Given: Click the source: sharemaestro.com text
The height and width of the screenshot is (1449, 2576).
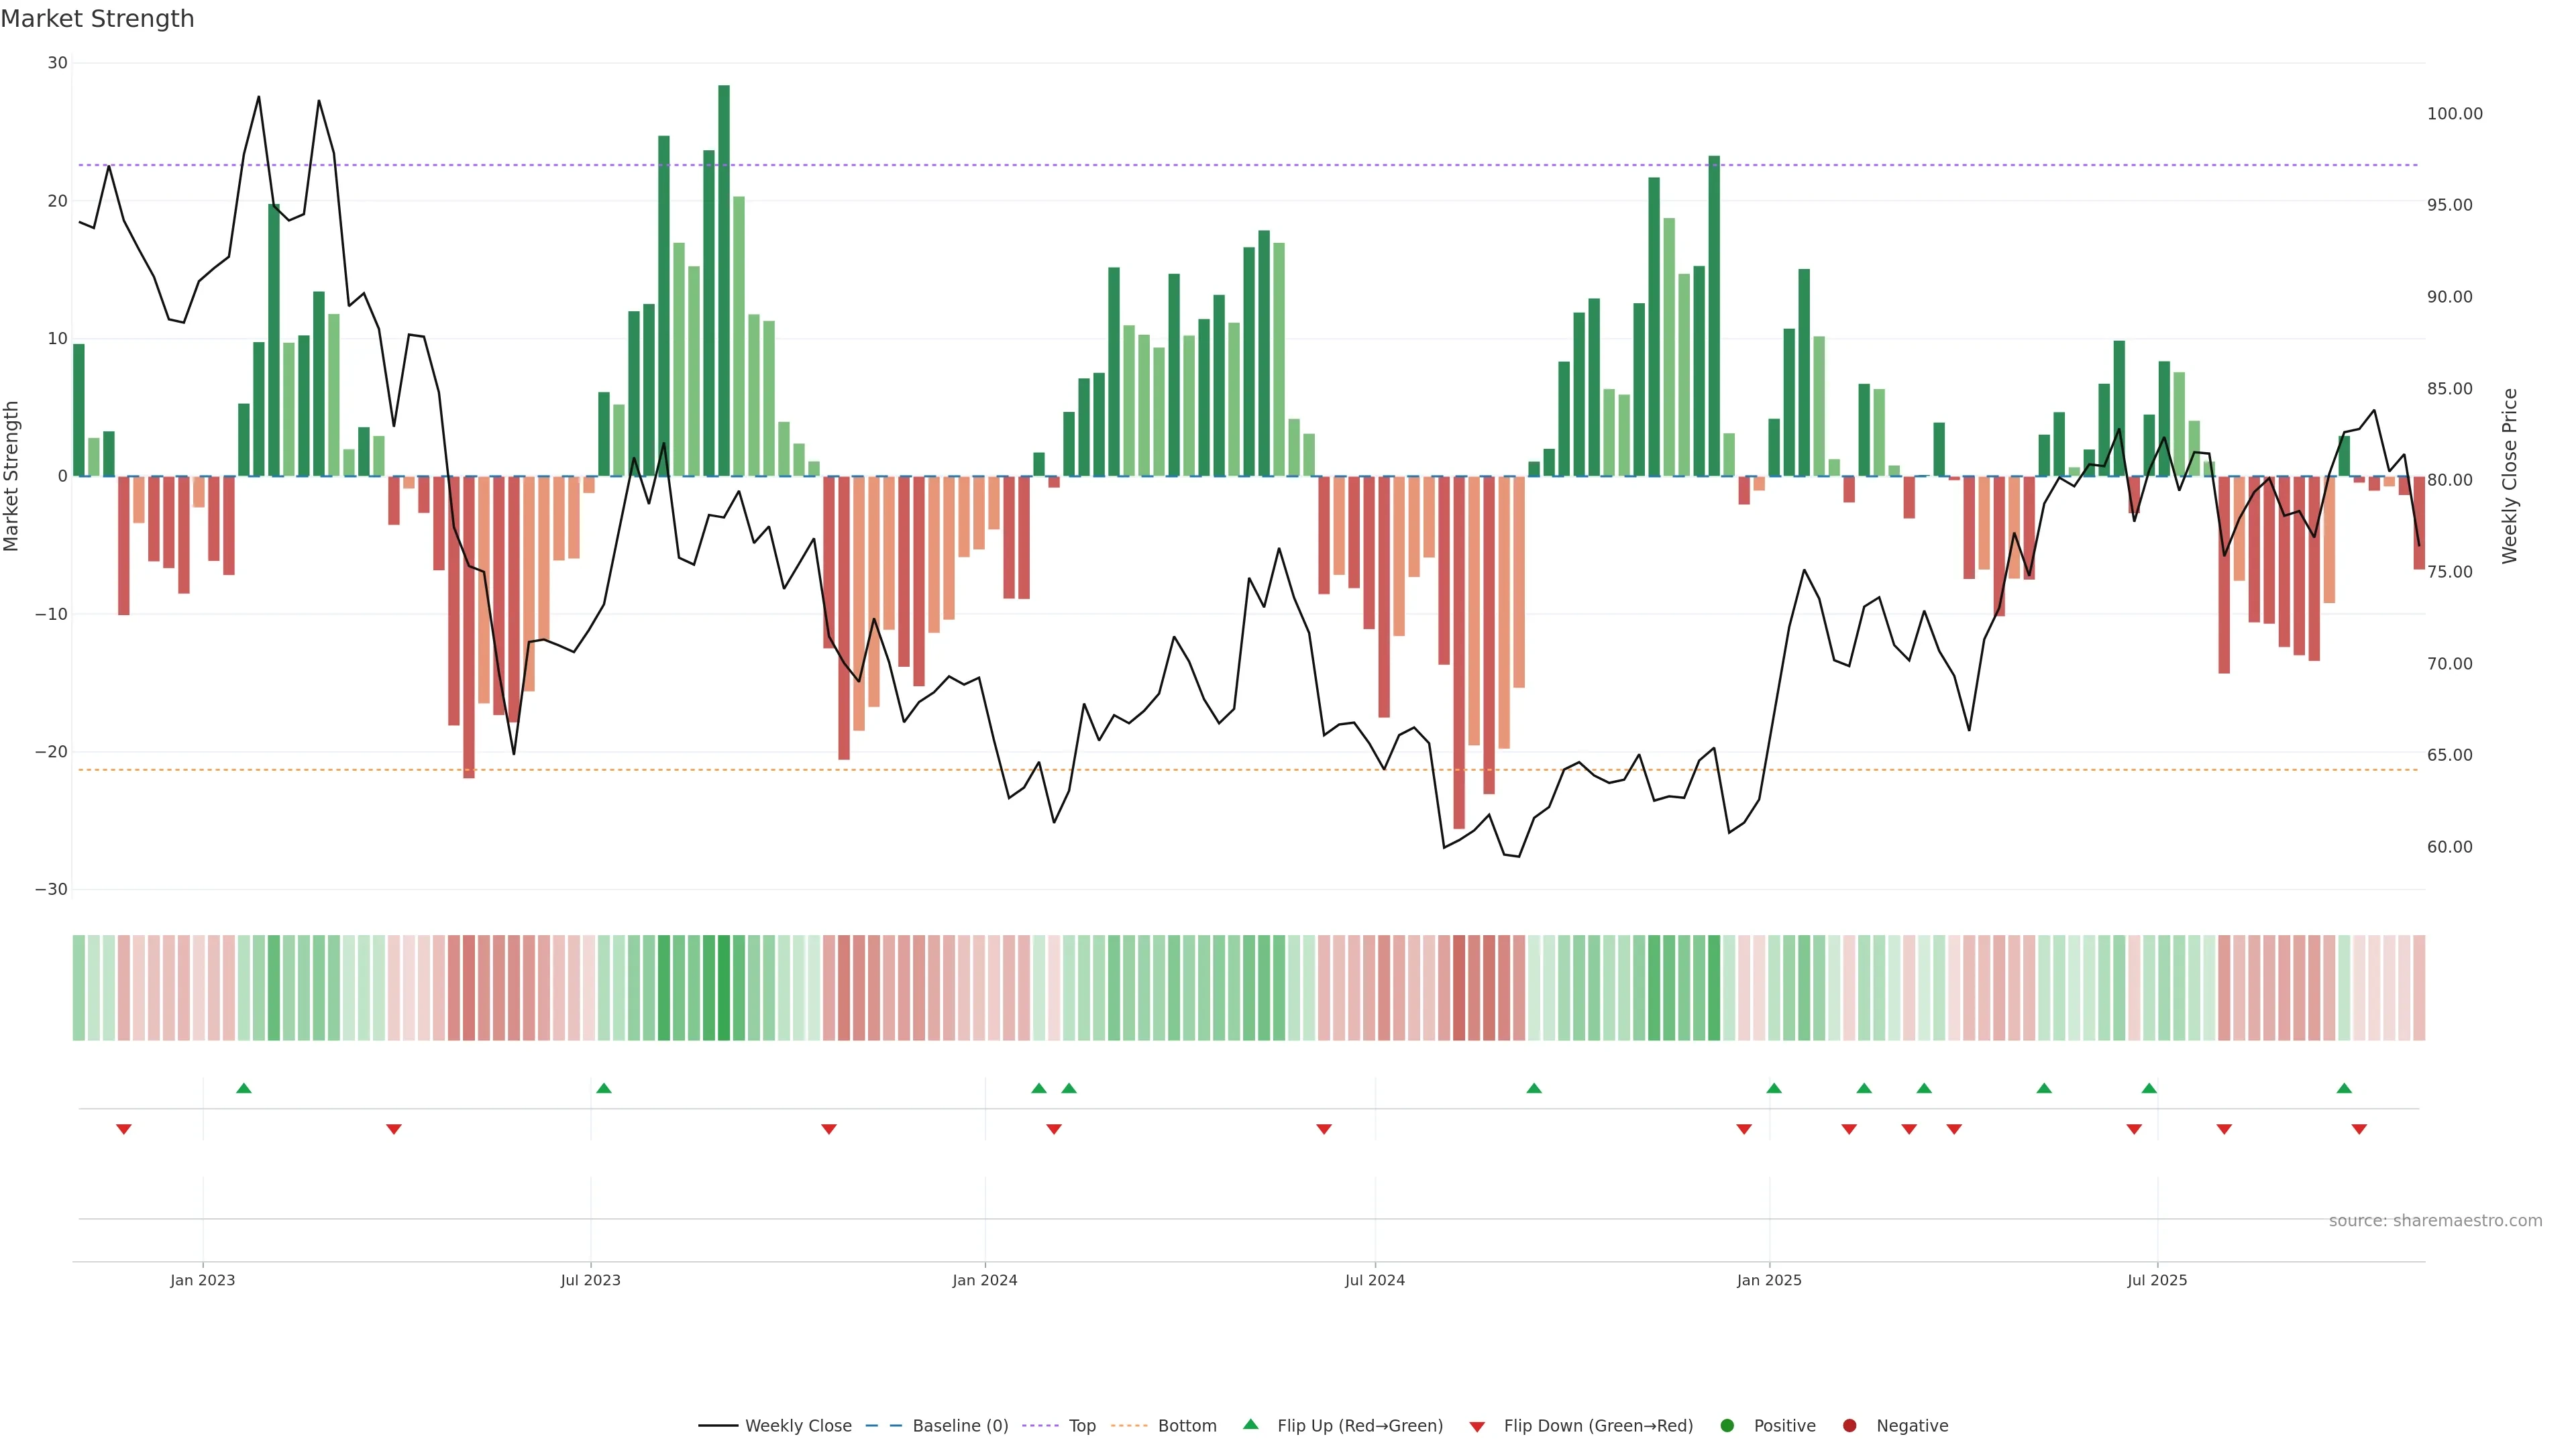Looking at the screenshot, I should pos(2435,1220).
